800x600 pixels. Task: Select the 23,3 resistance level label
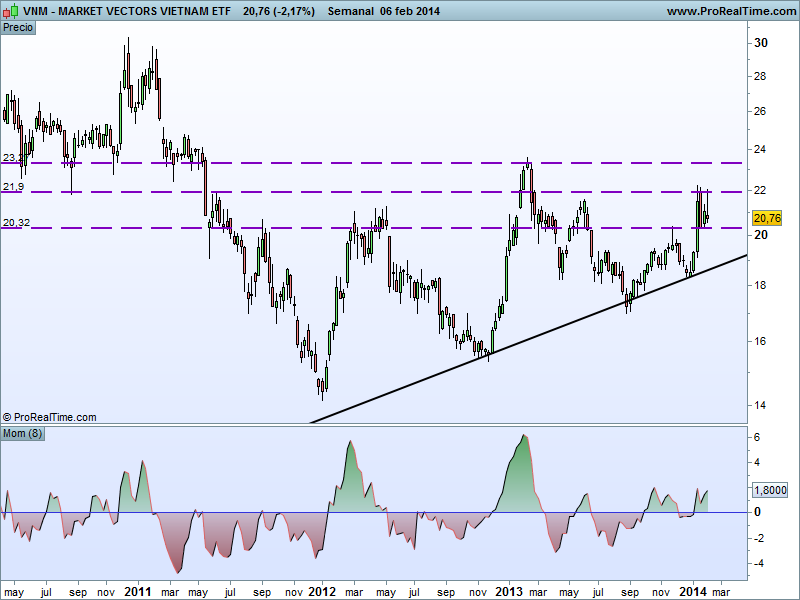coord(11,158)
